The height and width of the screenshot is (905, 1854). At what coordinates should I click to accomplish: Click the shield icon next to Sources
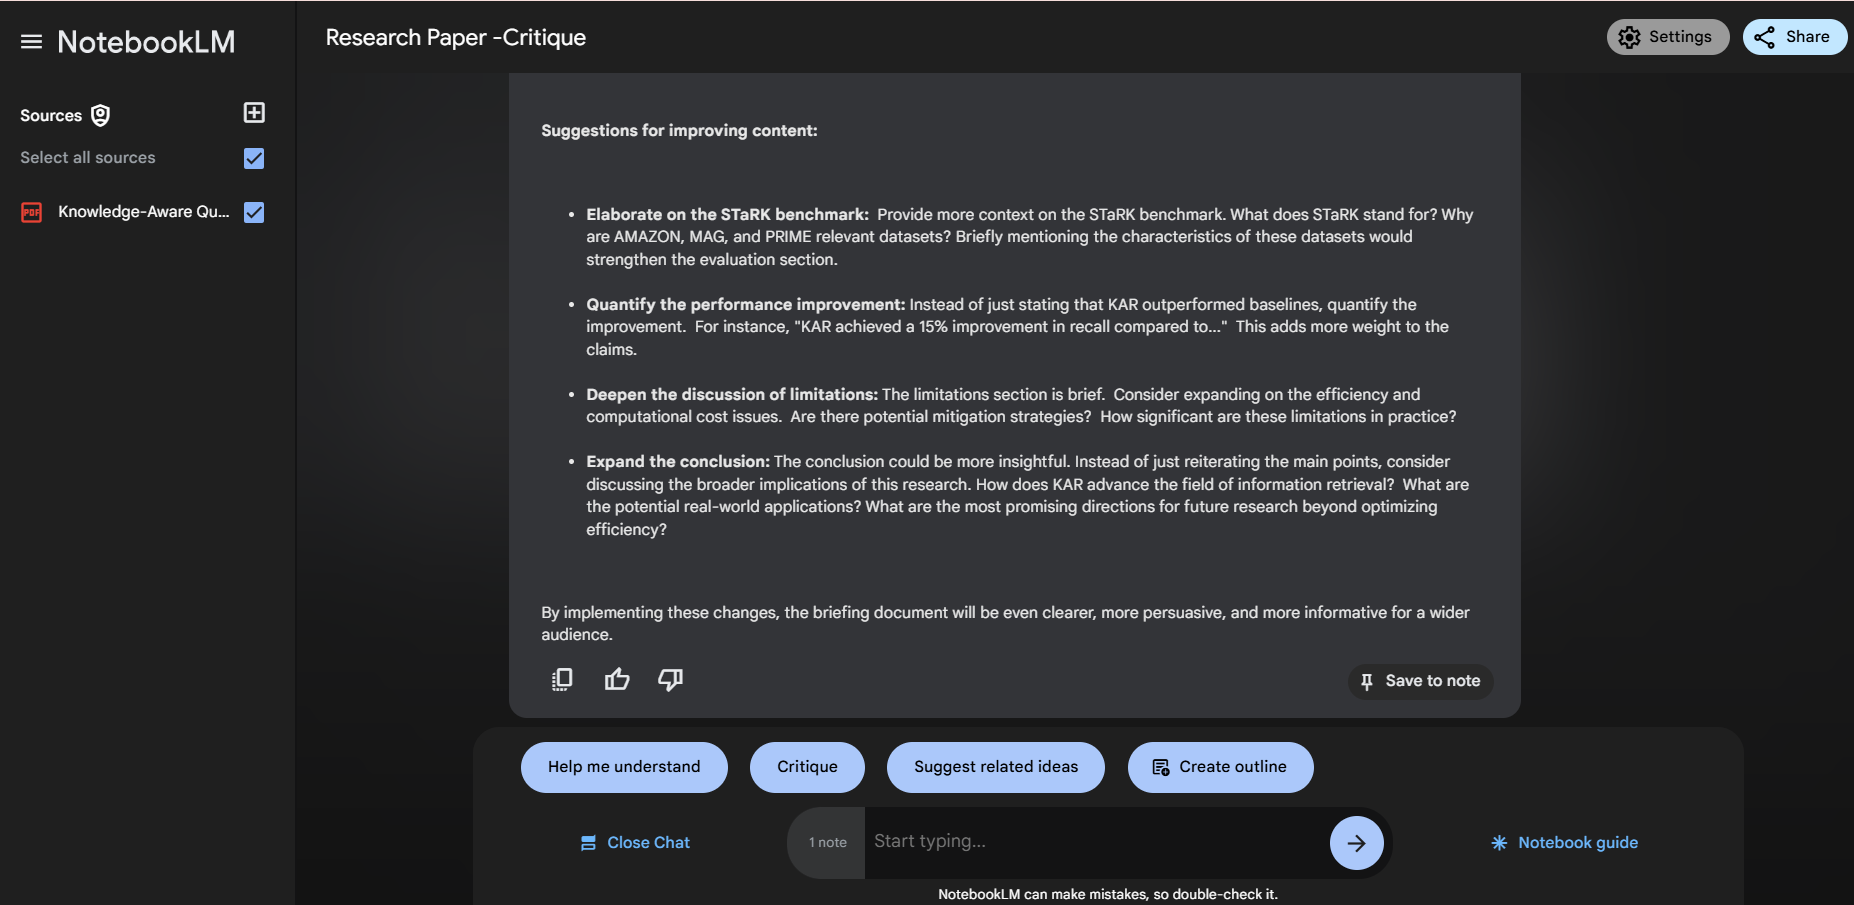(x=100, y=115)
